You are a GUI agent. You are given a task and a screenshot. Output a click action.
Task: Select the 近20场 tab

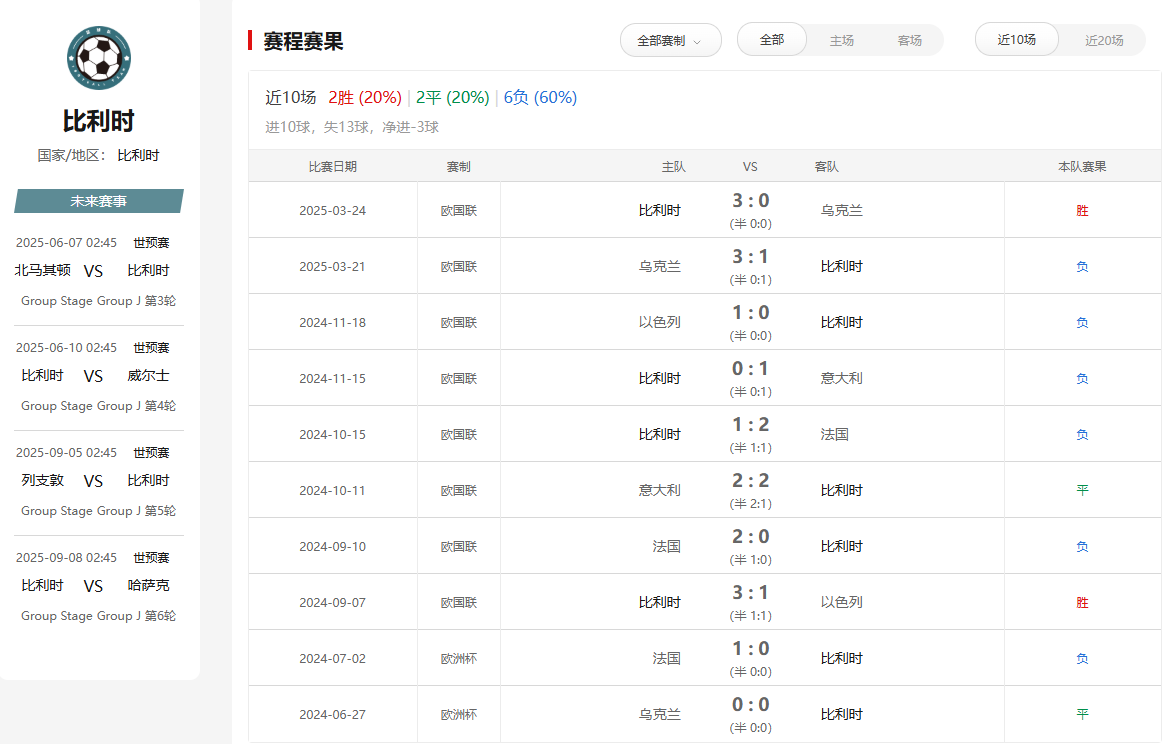pos(1104,41)
